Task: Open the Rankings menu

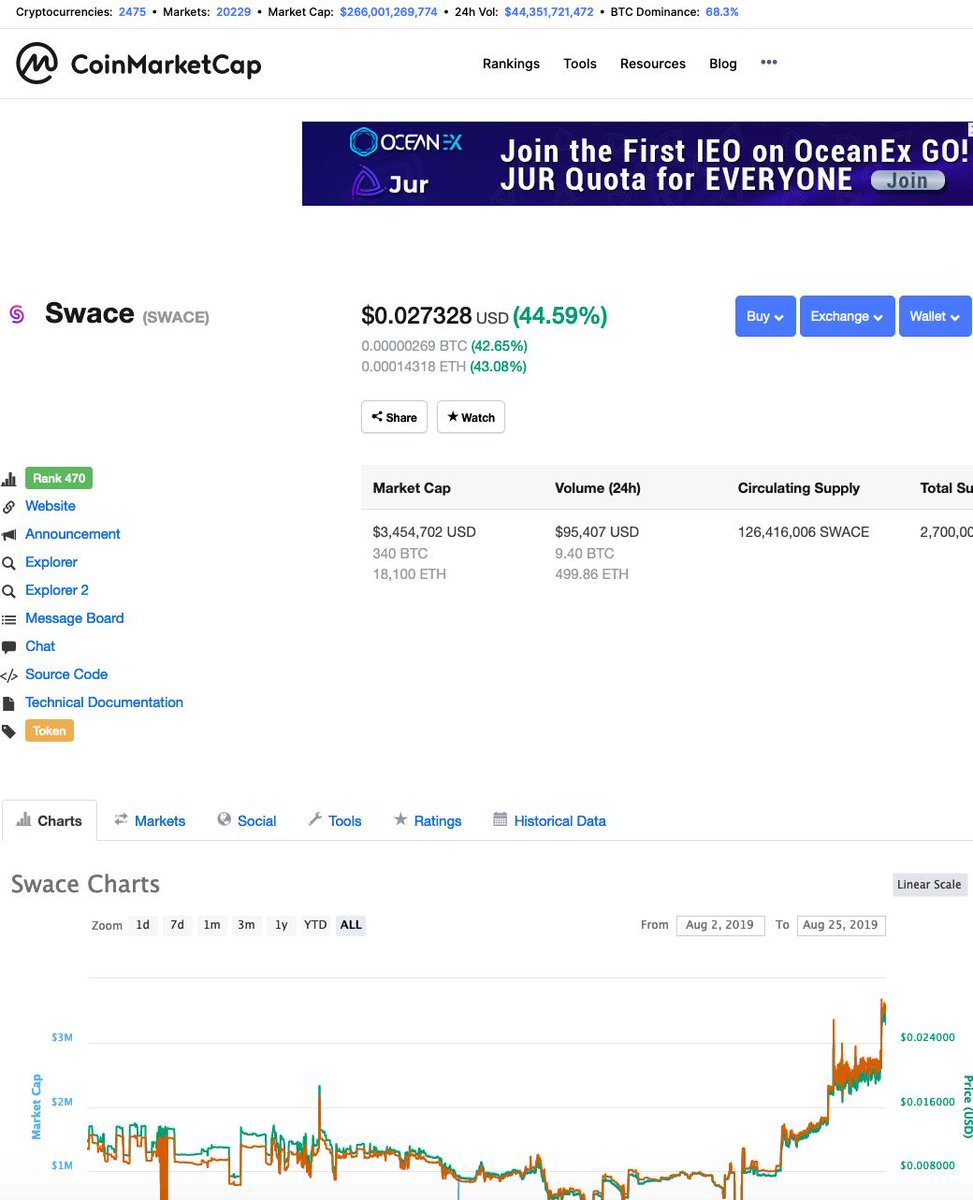Action: (x=511, y=63)
